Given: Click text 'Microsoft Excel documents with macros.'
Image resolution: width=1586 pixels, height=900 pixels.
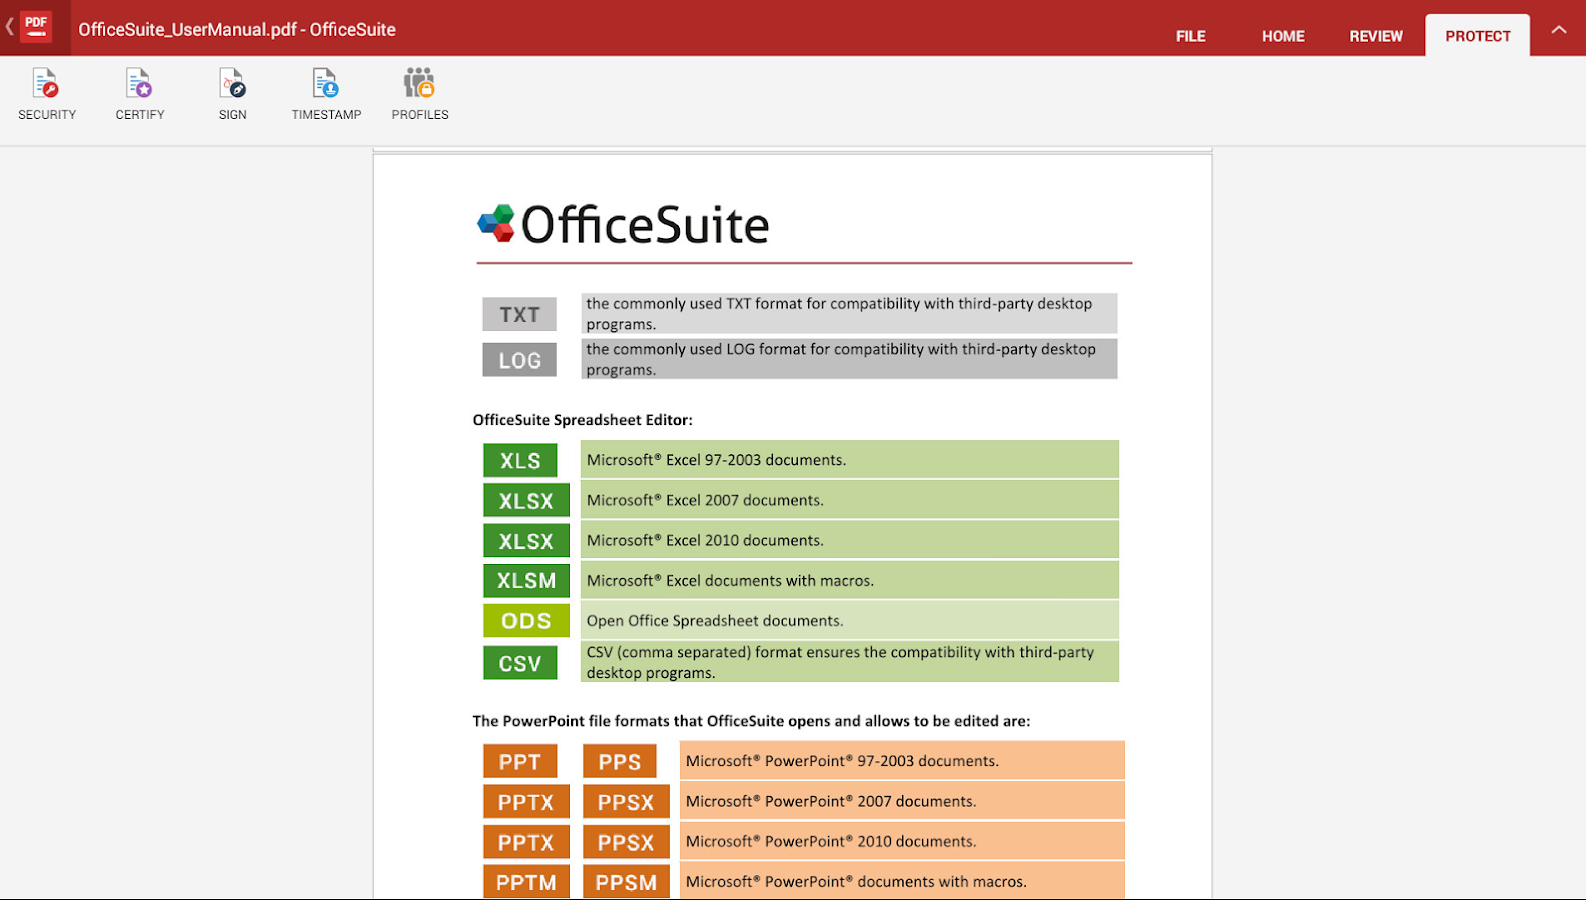Looking at the screenshot, I should 730,580.
